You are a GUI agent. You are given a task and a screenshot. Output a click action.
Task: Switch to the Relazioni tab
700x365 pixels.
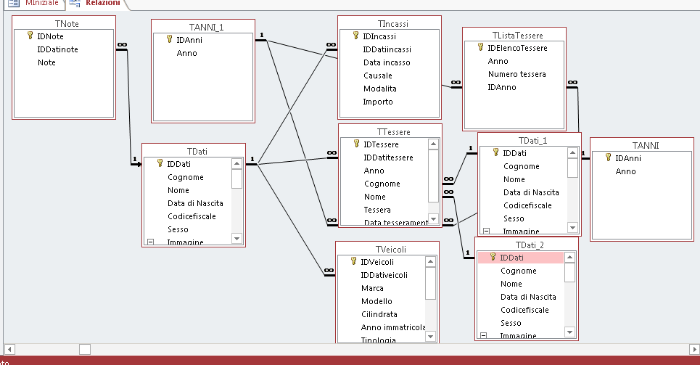tap(103, 3)
